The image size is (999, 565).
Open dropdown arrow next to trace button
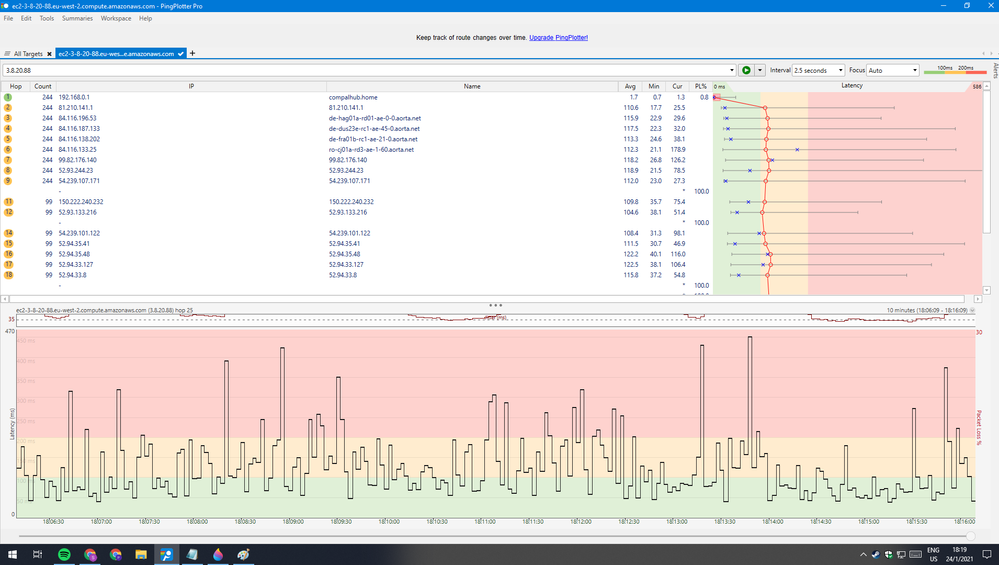click(760, 70)
